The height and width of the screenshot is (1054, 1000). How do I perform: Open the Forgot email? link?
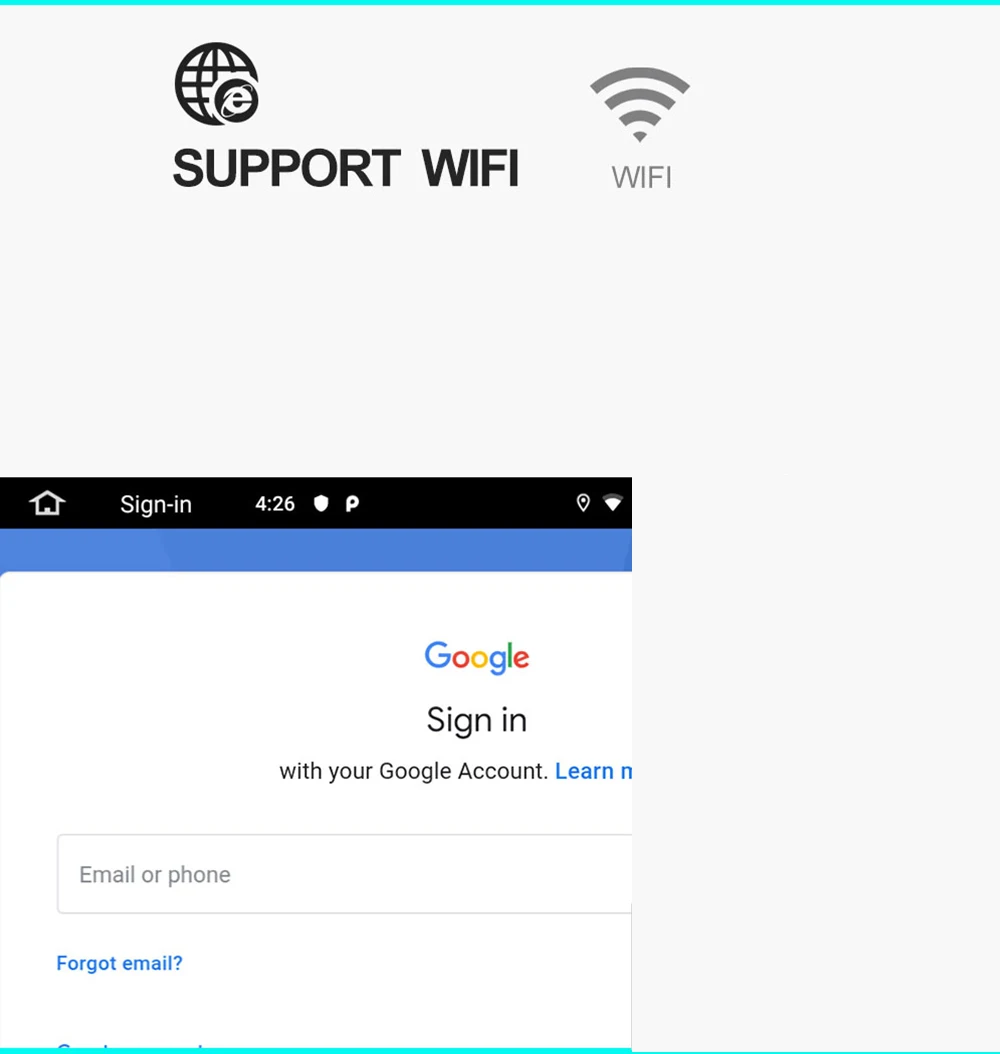(120, 963)
